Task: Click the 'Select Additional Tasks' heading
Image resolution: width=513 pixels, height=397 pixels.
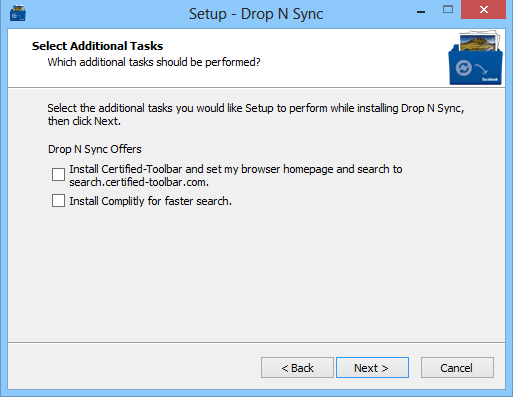Action: pos(97,46)
